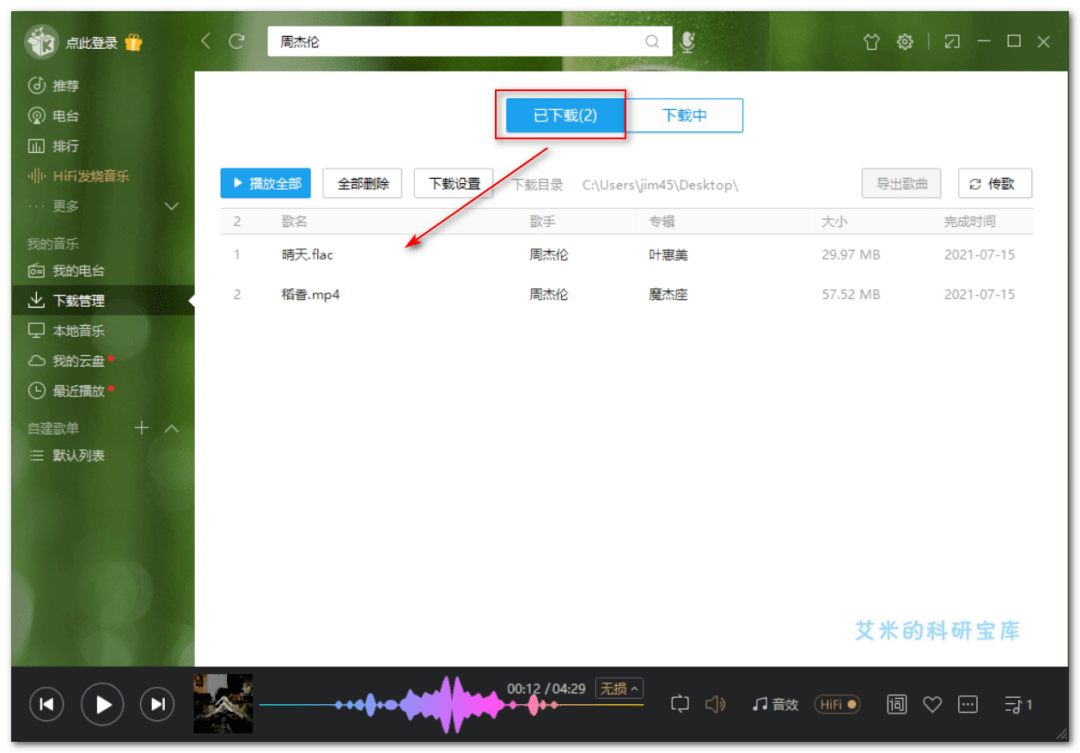Viewport: 1080px width, 753px height.
Task: Open HiFi发烧音乐 section
Action: coord(79,176)
